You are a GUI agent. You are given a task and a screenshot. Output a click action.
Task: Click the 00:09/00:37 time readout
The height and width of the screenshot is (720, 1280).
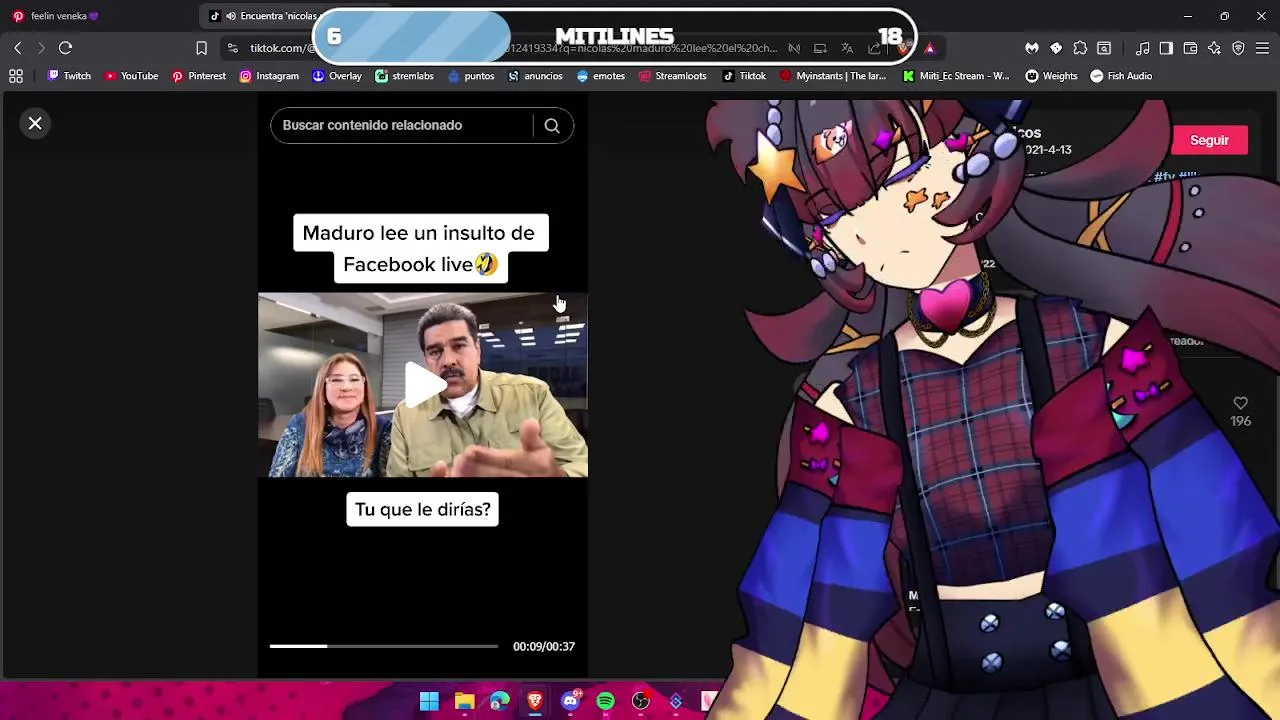point(544,646)
